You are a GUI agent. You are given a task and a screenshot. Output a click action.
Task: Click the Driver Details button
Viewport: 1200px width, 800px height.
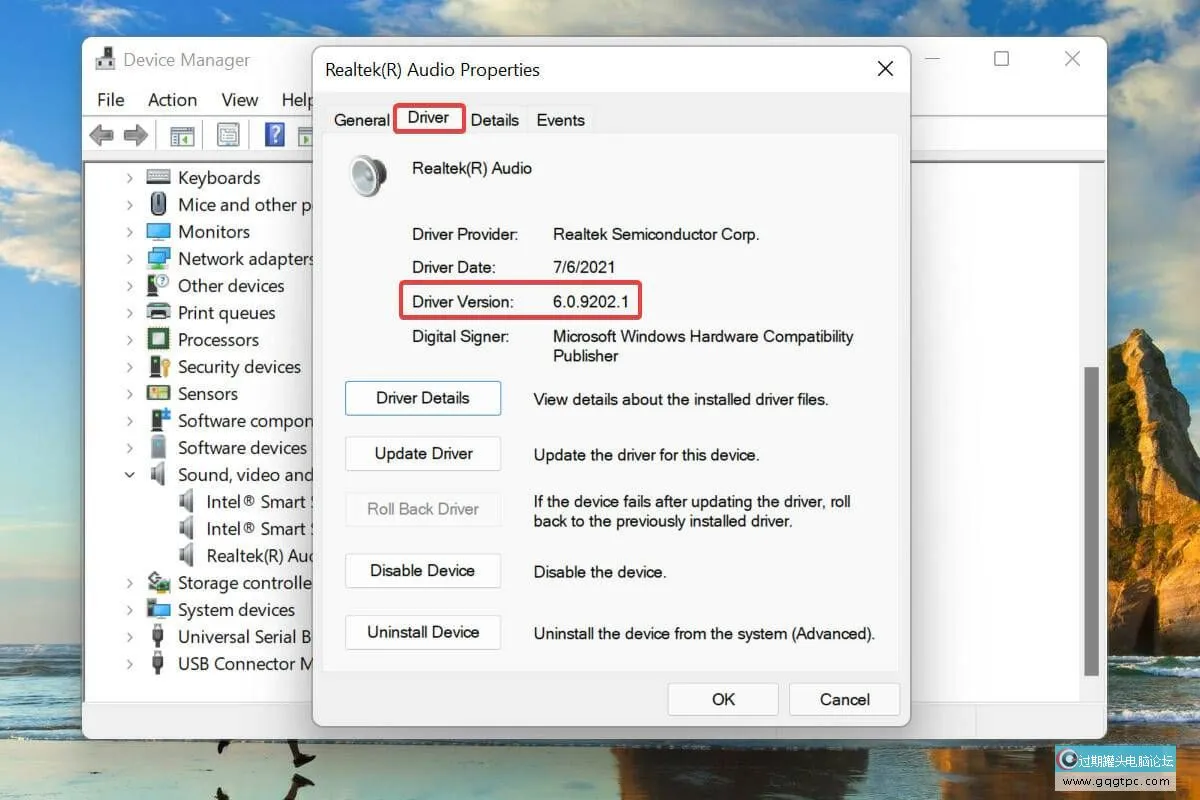pos(423,398)
